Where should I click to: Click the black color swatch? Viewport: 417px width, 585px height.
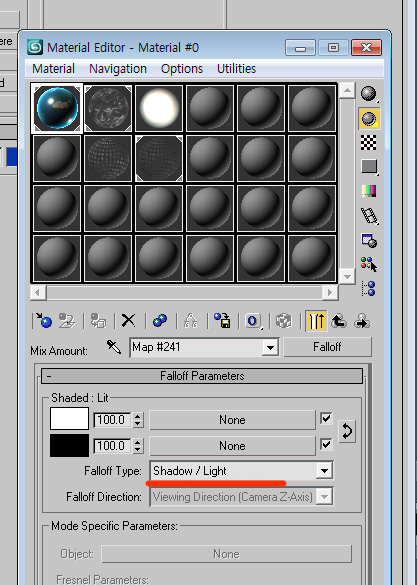click(x=69, y=445)
